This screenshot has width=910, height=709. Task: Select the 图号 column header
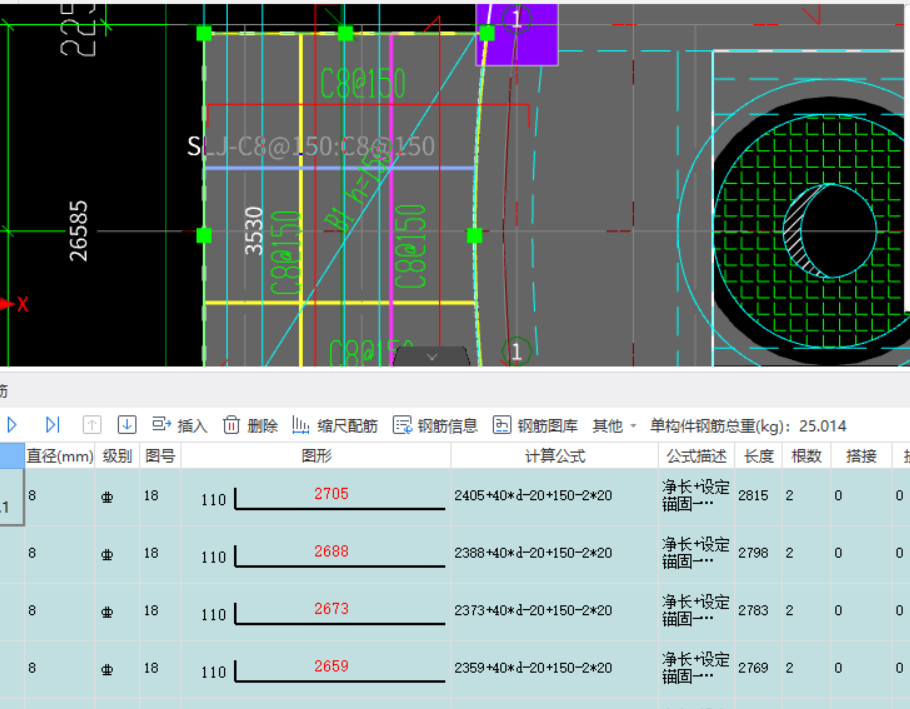click(160, 456)
